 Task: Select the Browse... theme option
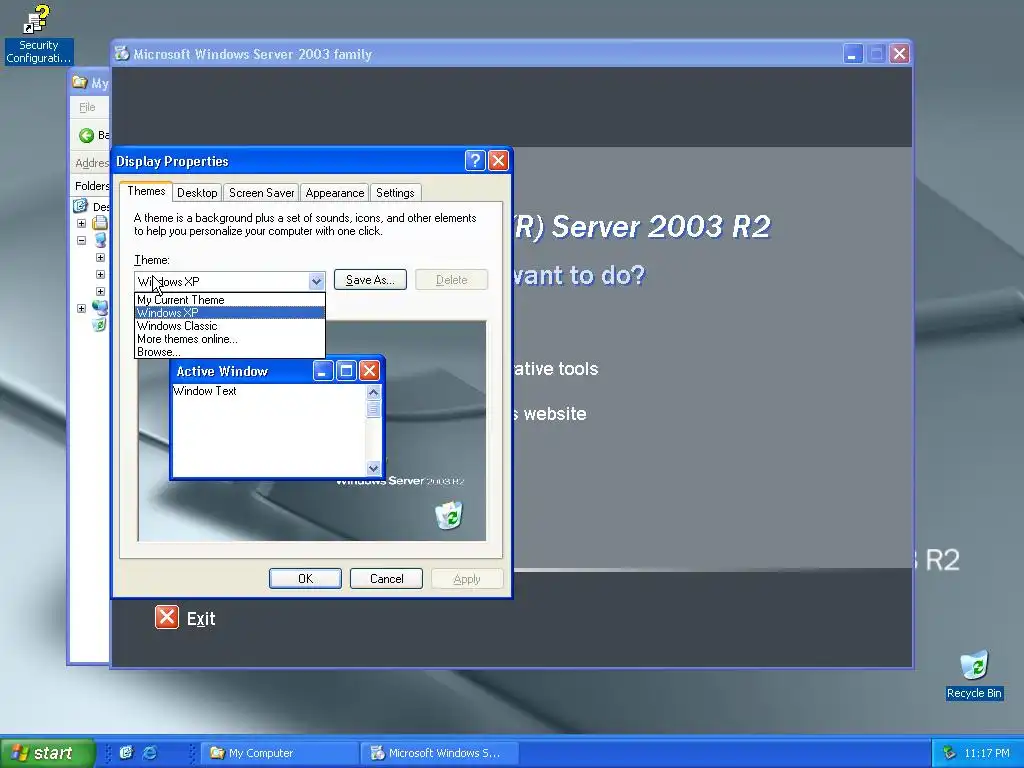click(230, 352)
